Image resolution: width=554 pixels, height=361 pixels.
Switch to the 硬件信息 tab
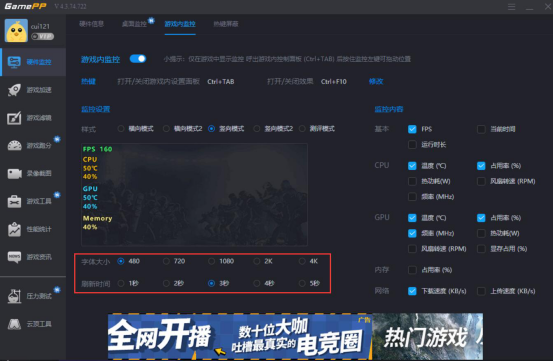tap(92, 24)
